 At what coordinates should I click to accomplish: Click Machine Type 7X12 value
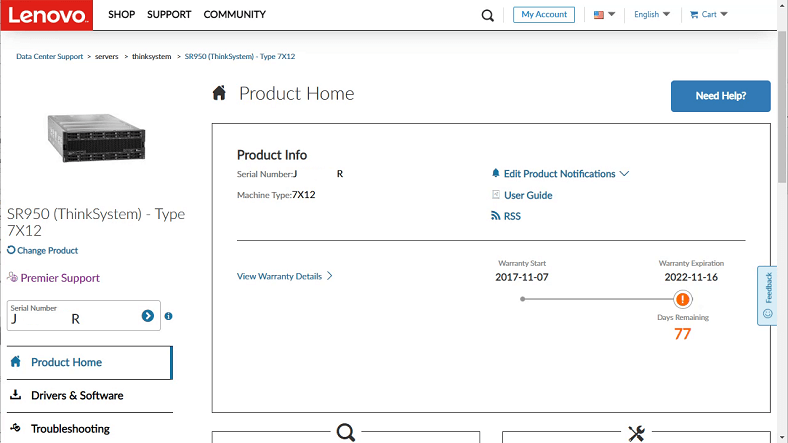pos(304,195)
